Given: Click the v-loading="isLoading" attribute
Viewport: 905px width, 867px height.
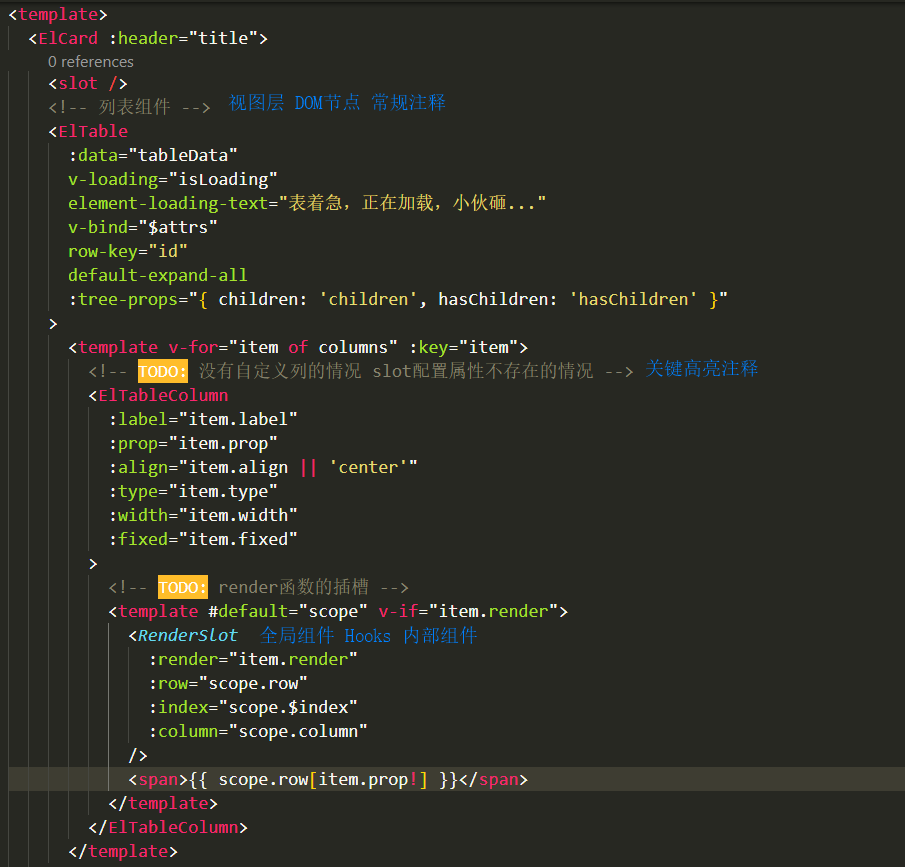Looking at the screenshot, I should coord(173,180).
